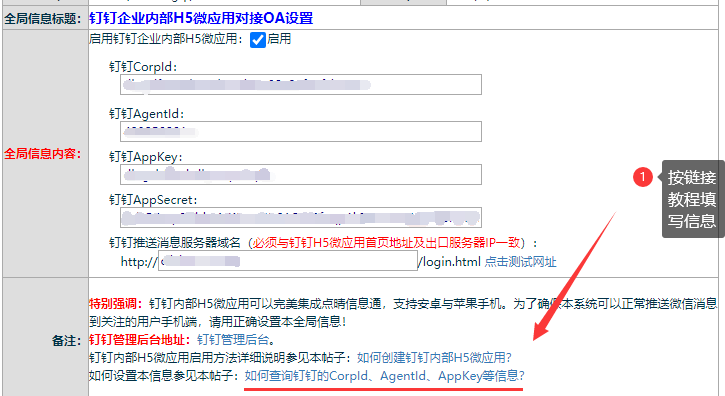Click the 钉钉企业内部H5微应用对接OA设置 title text
The image size is (725, 396).
pos(201,19)
